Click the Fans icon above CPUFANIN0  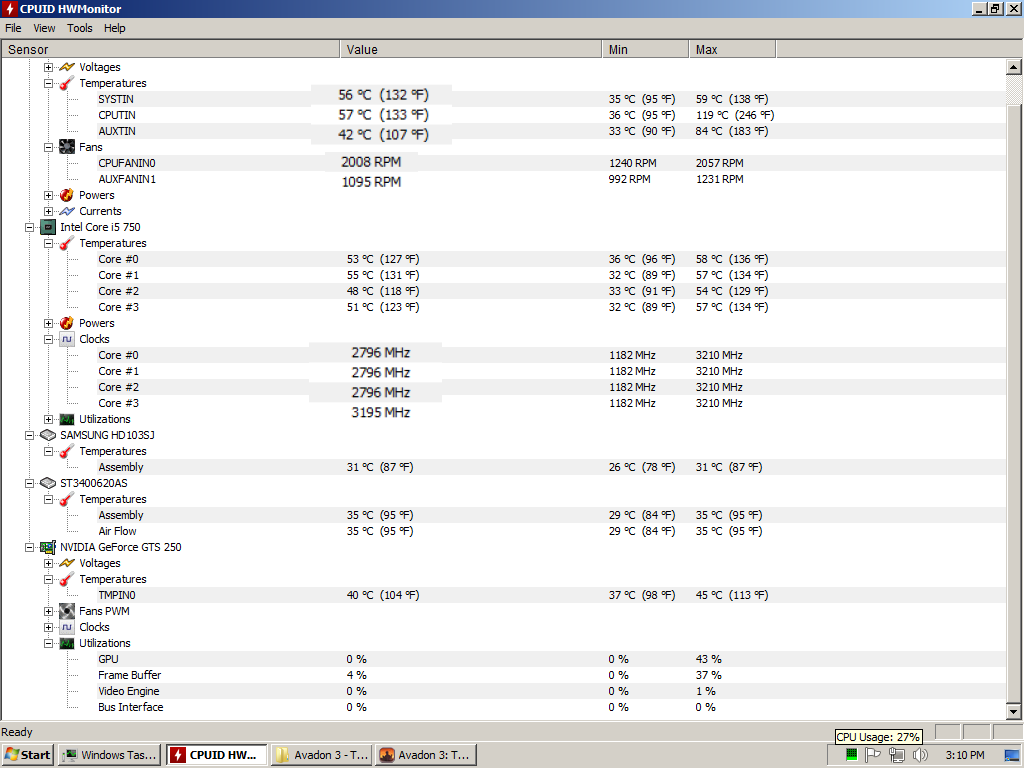coord(67,147)
